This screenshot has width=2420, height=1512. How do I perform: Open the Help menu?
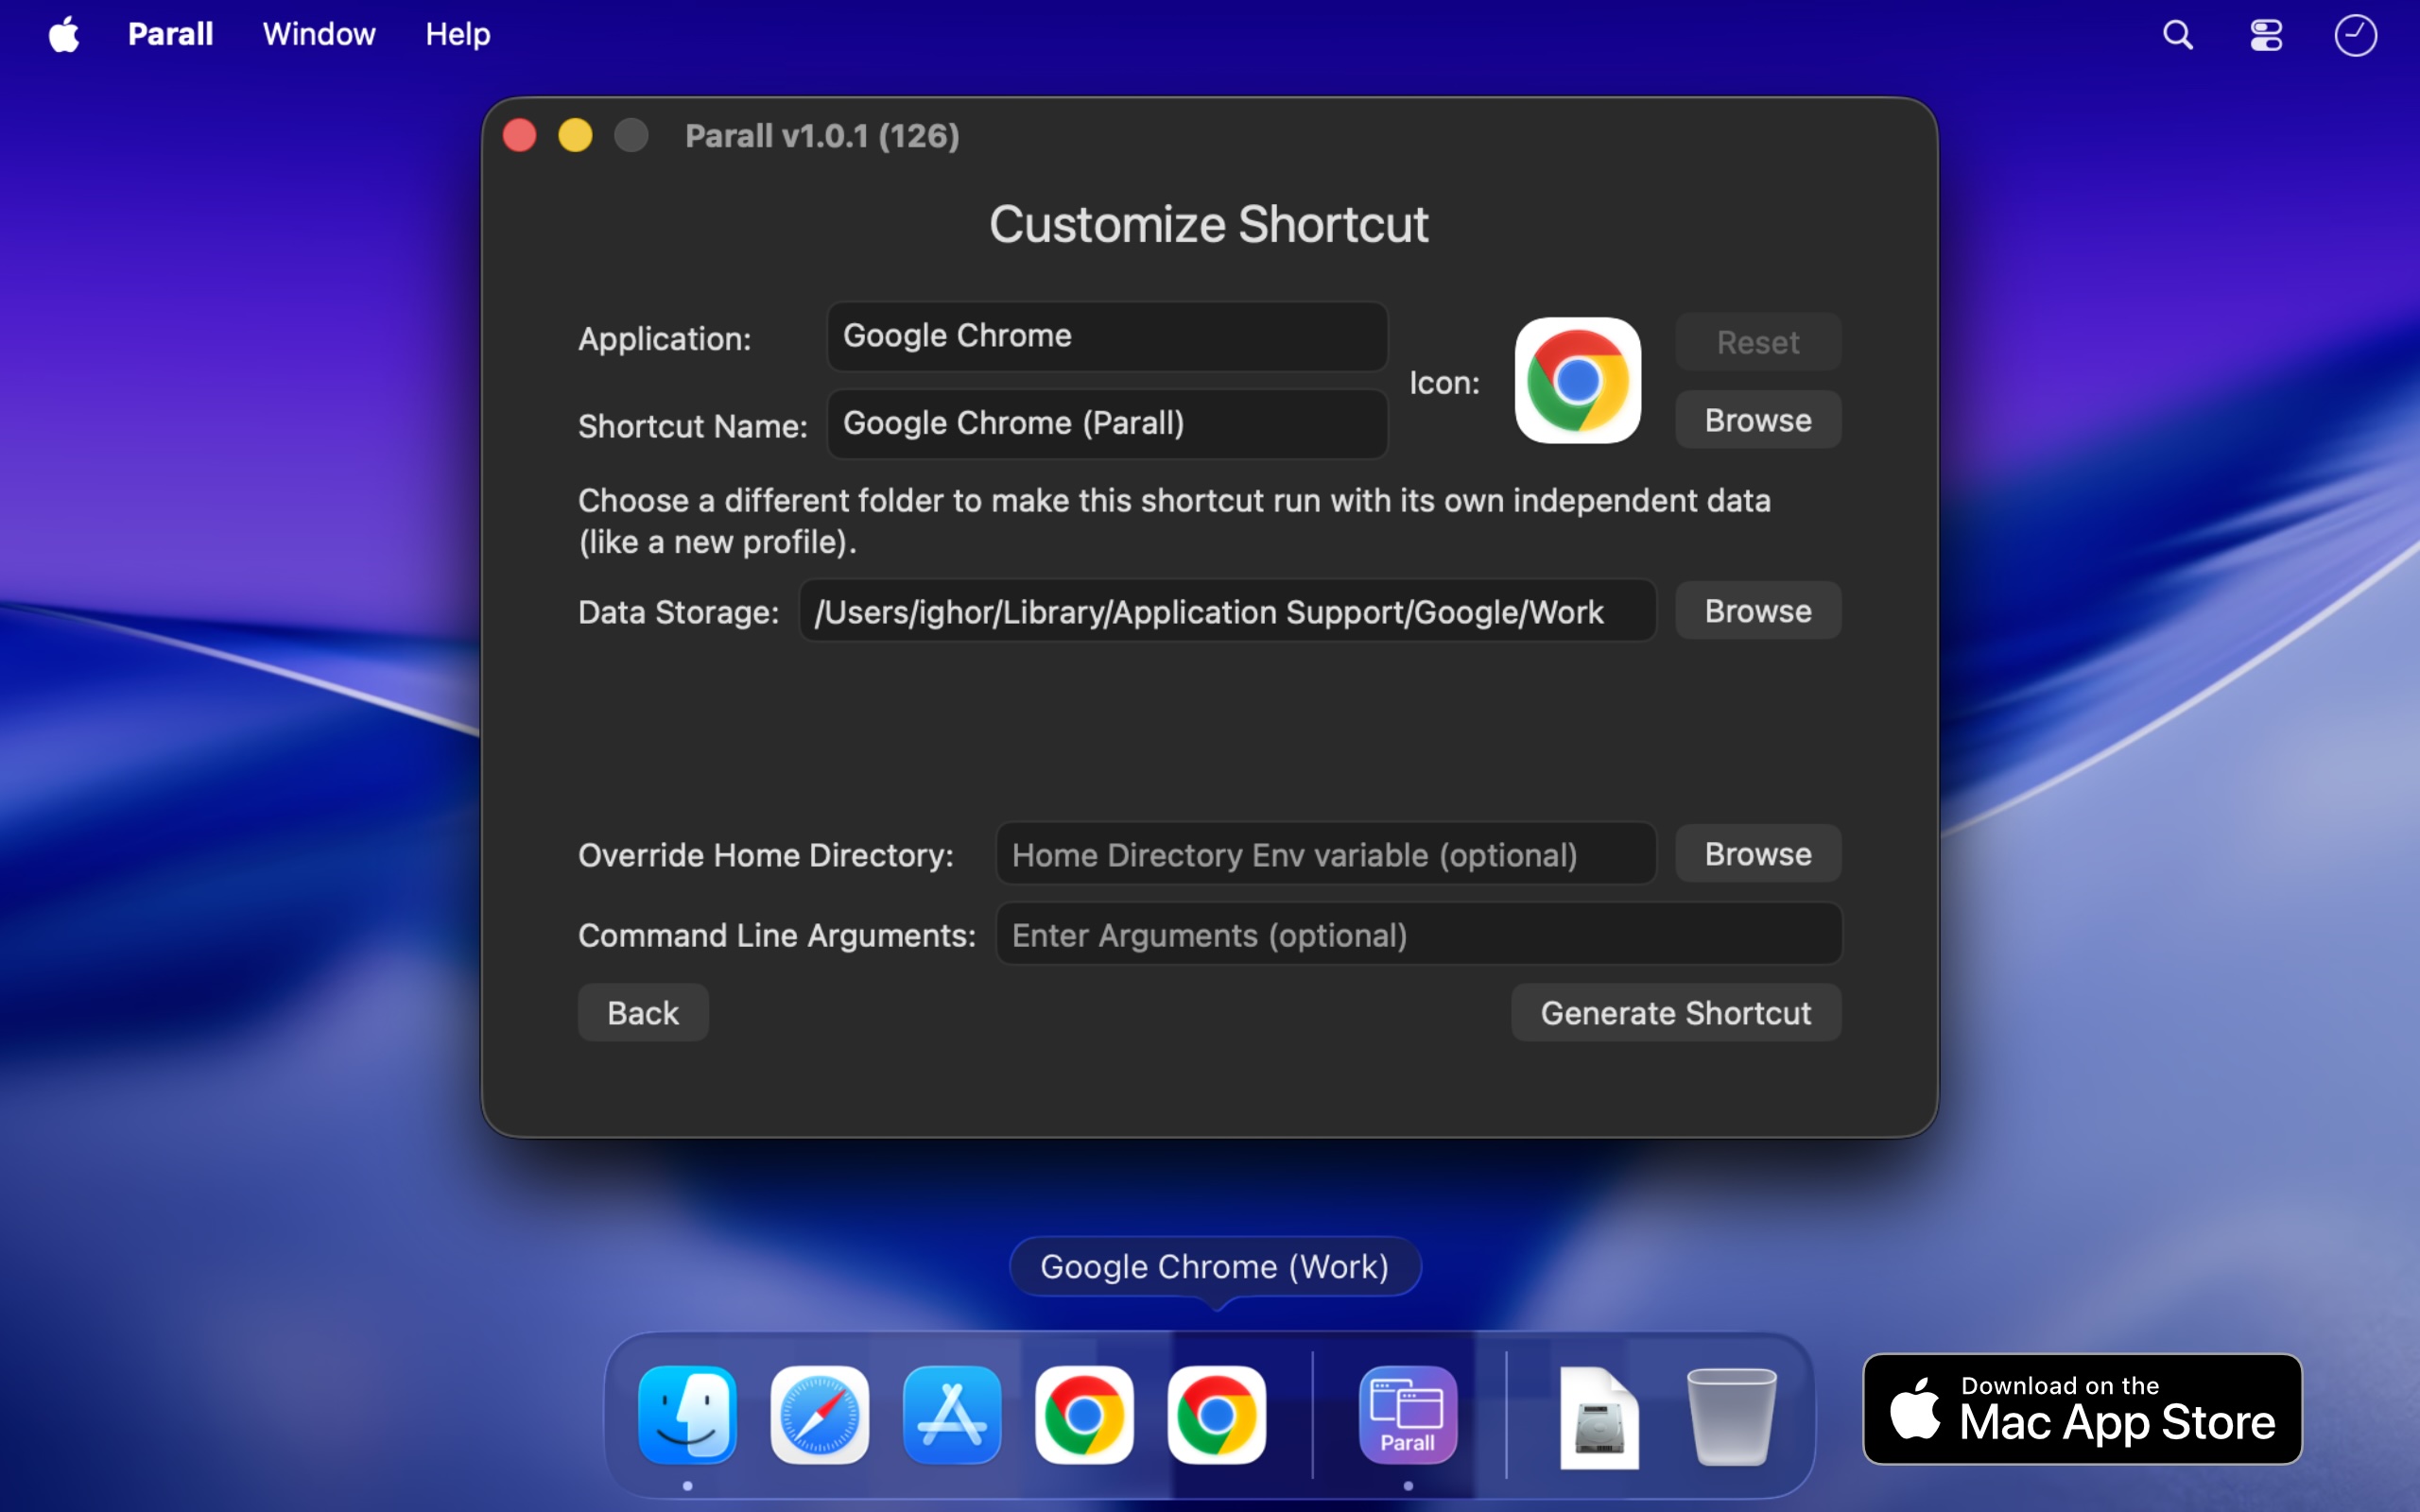(457, 35)
